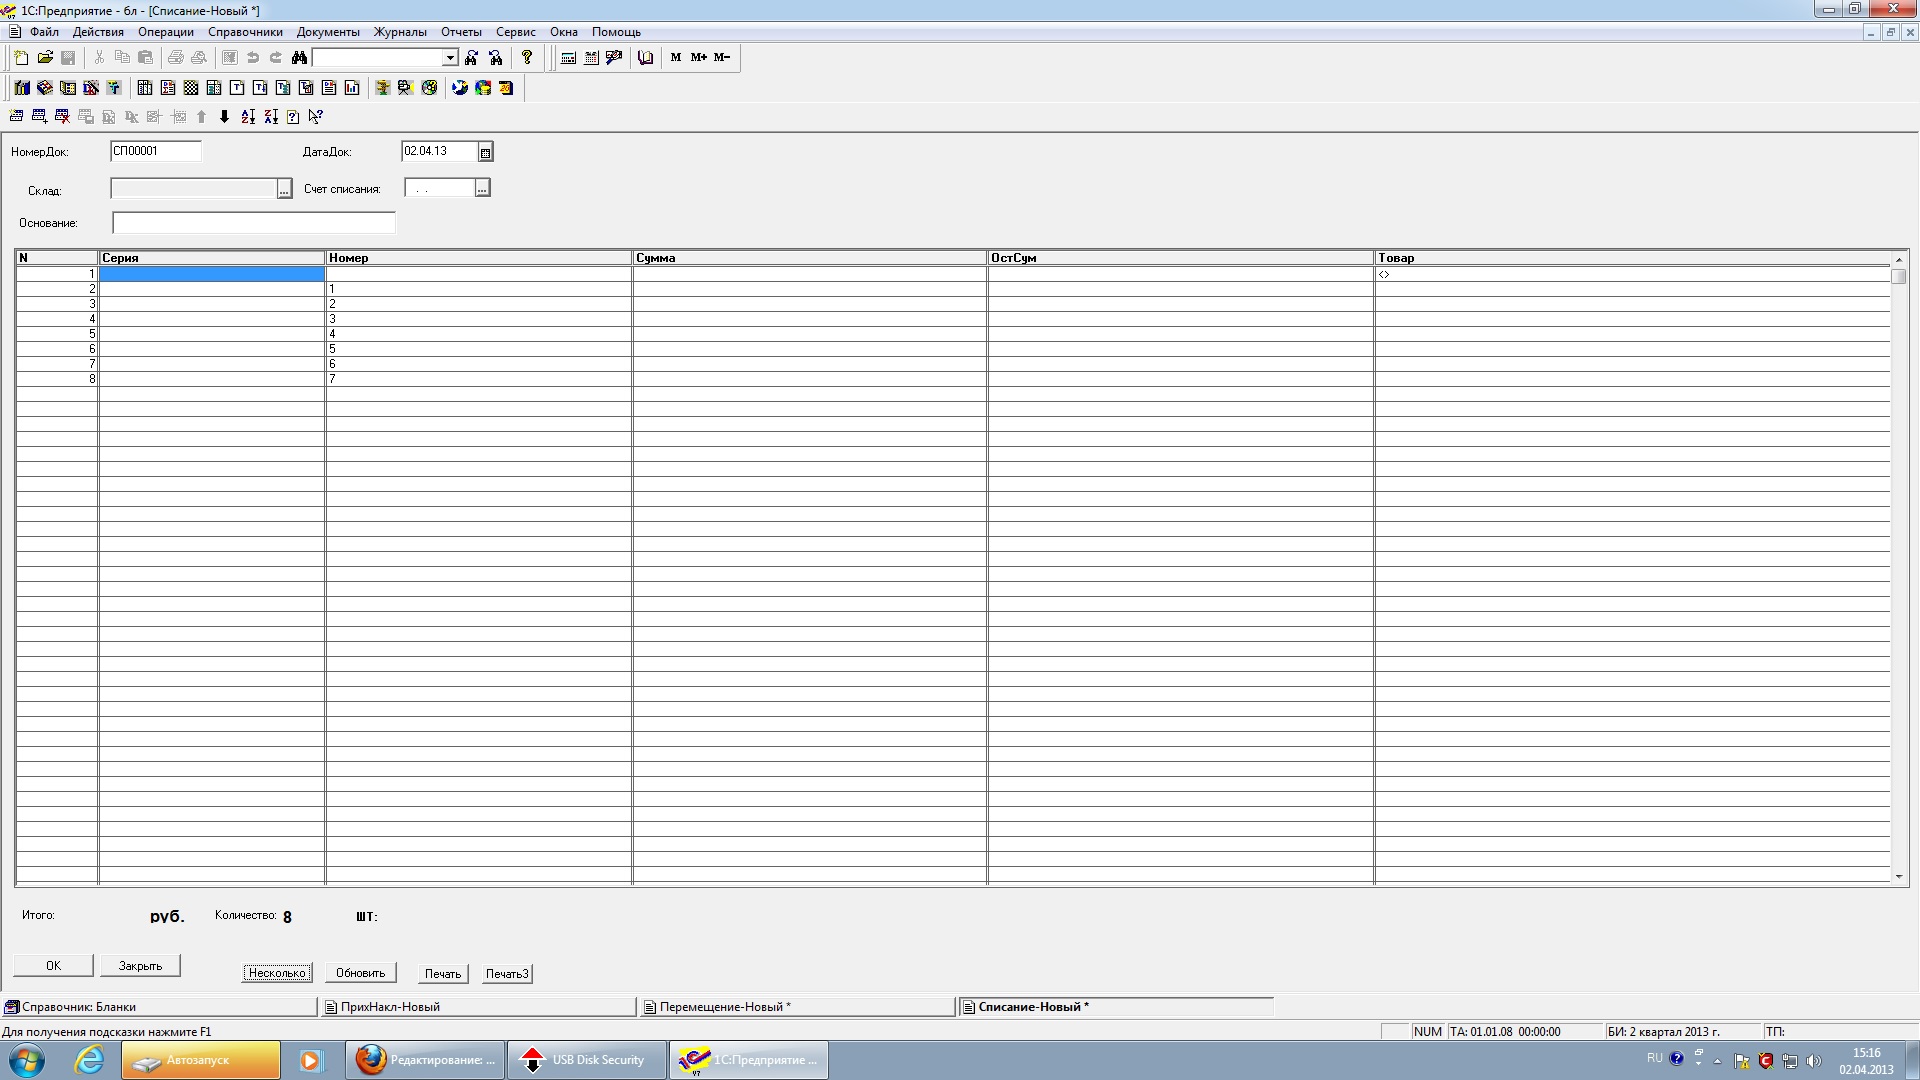This screenshot has height=1080, width=1920.
Task: Open USB Disk Security from taskbar
Action: [587, 1060]
